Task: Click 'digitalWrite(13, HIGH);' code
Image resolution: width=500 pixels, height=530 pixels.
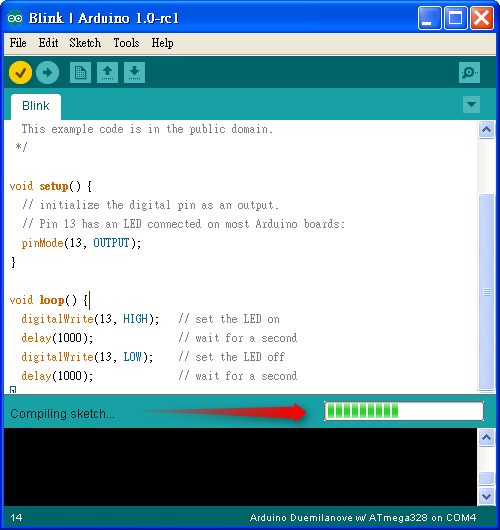Action: click(90, 319)
